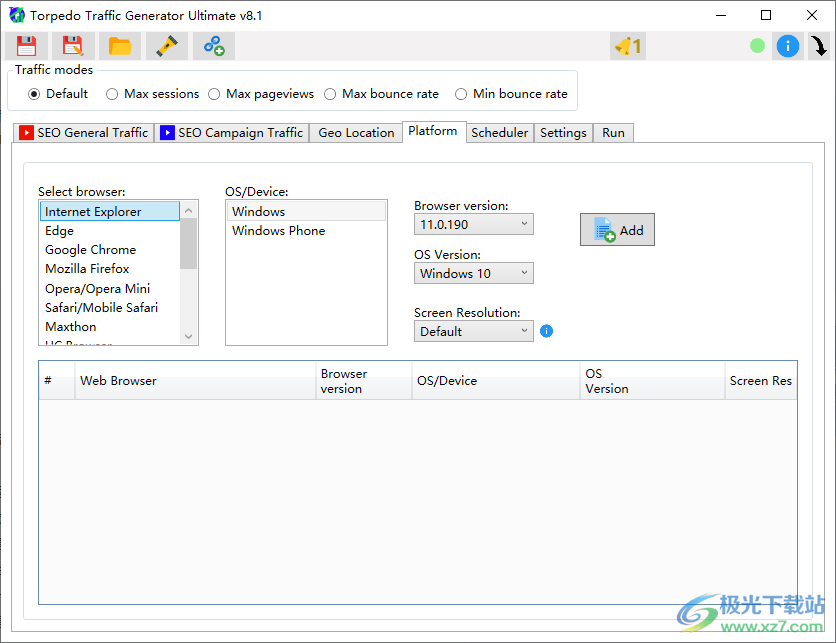Click the add link chain icon
The image size is (836, 643).
pos(214,46)
